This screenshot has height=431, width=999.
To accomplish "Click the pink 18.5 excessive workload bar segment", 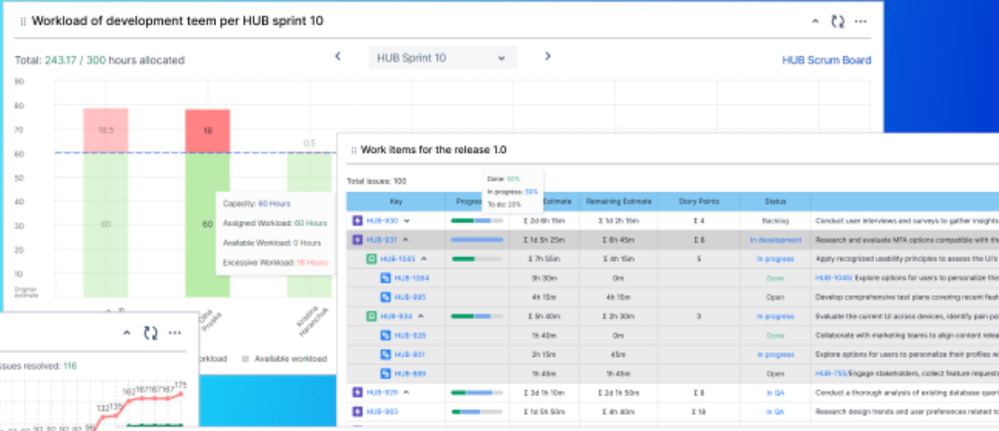I will coord(106,130).
